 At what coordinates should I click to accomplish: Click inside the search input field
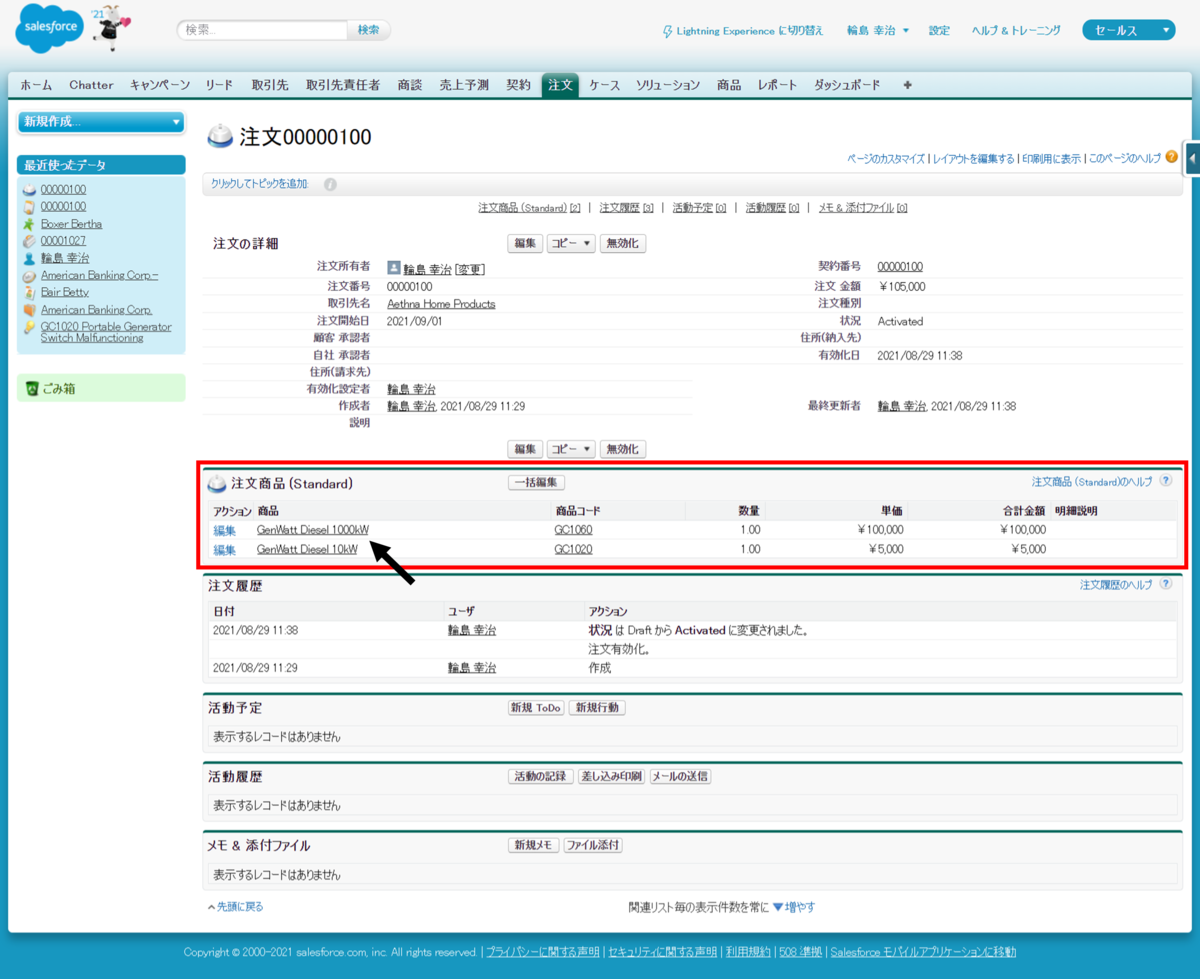263,30
